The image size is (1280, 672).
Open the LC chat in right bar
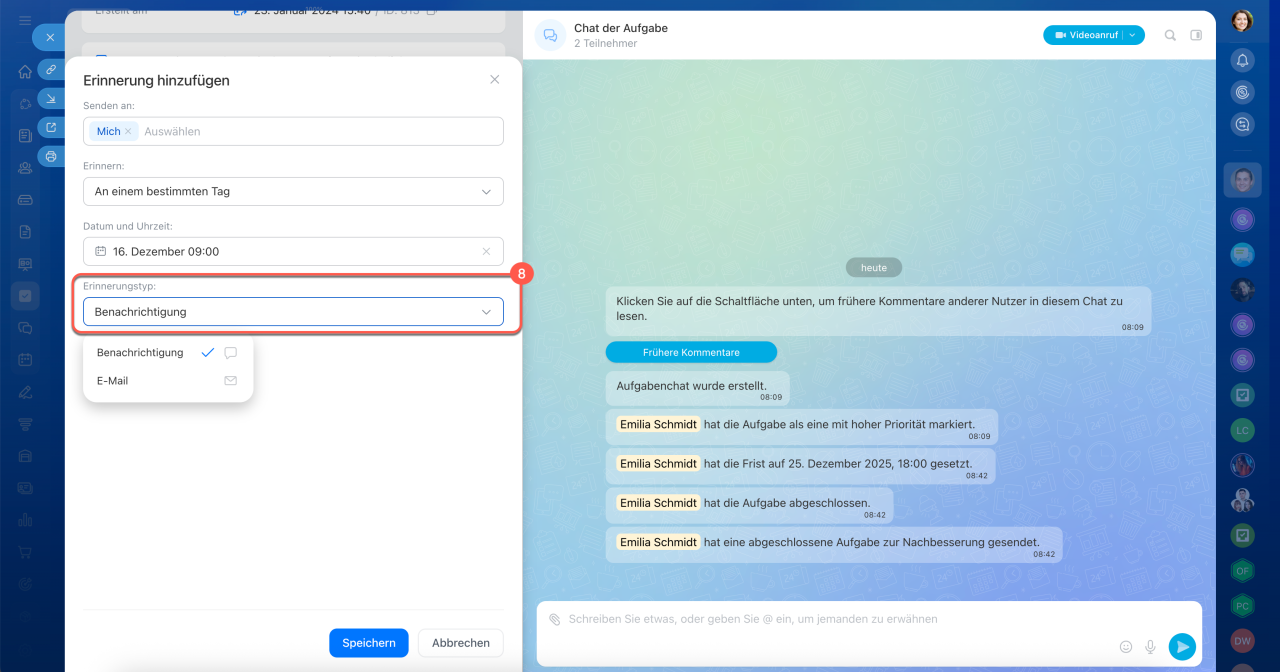(1242, 430)
